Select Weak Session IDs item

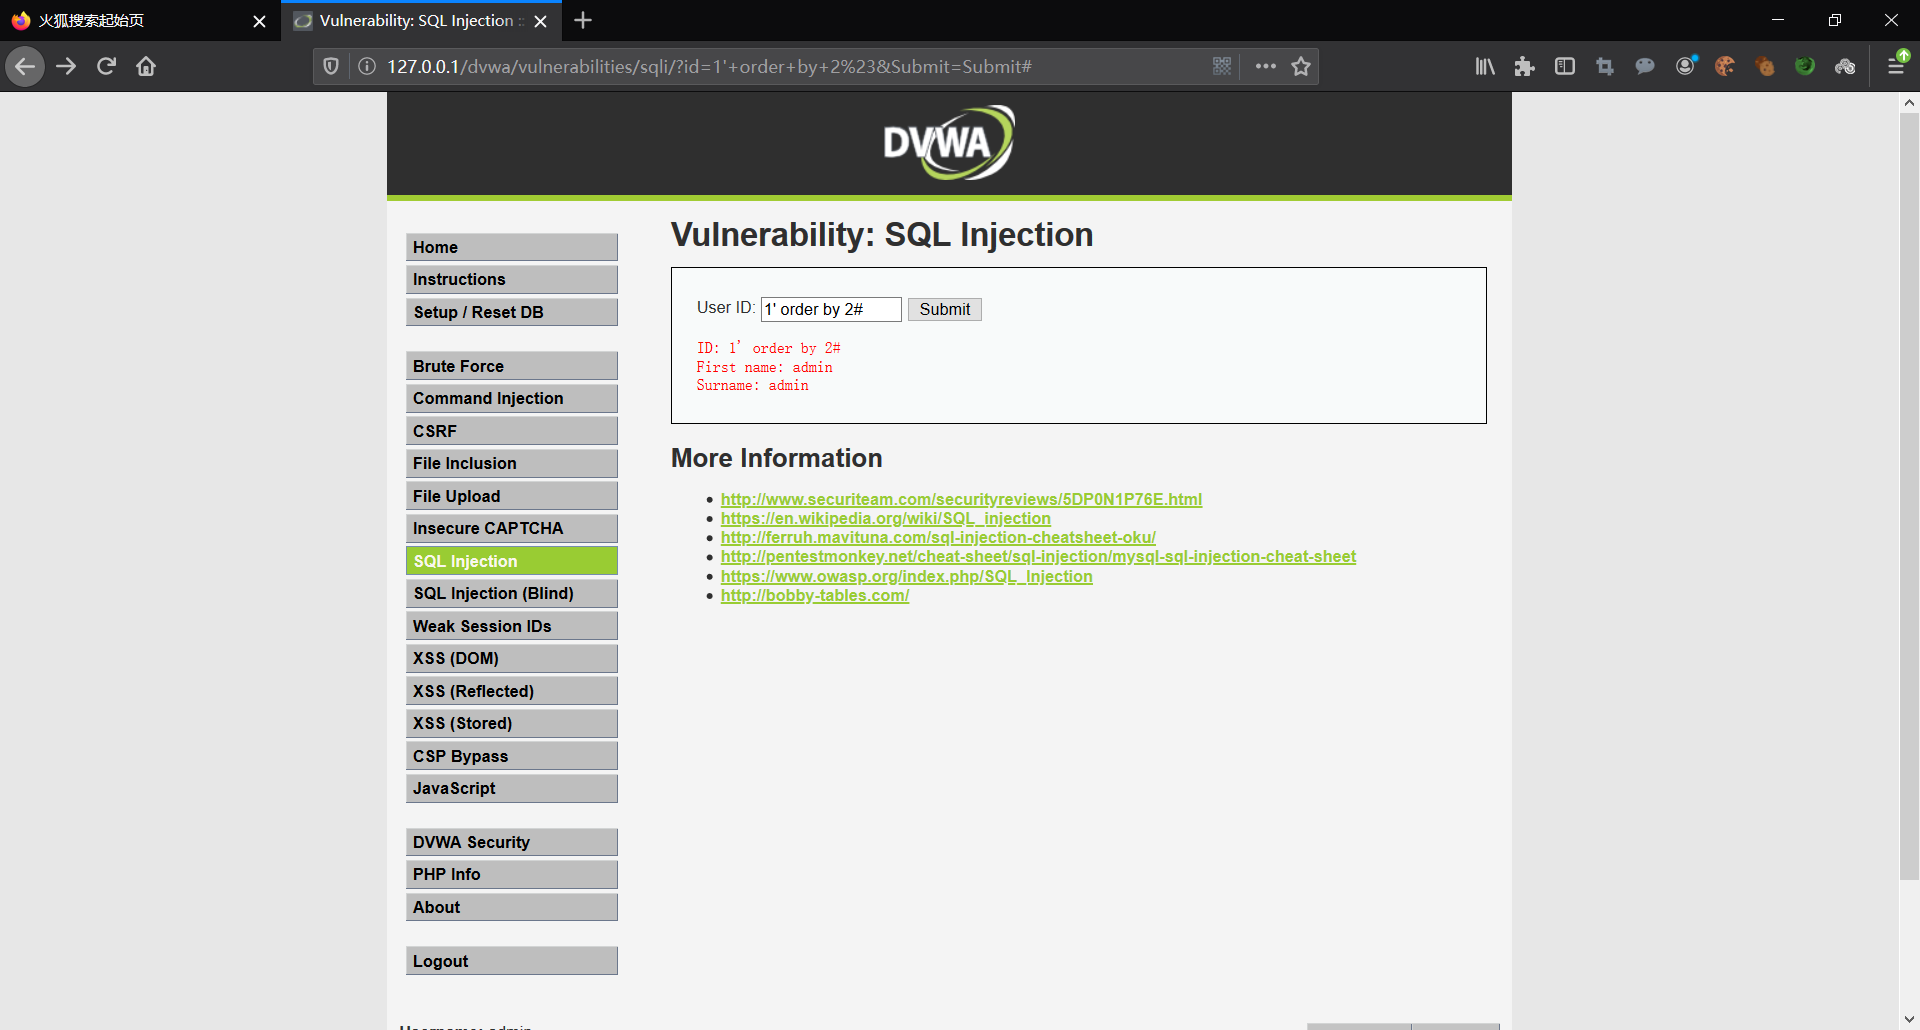coord(512,626)
